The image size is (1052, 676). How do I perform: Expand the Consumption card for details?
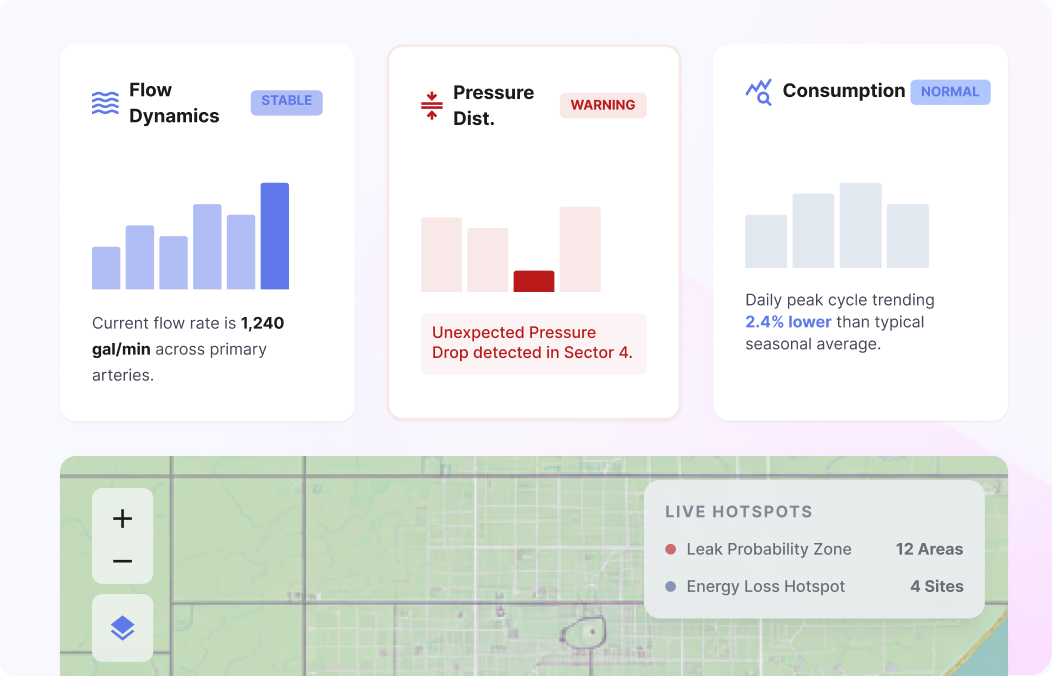(x=860, y=230)
